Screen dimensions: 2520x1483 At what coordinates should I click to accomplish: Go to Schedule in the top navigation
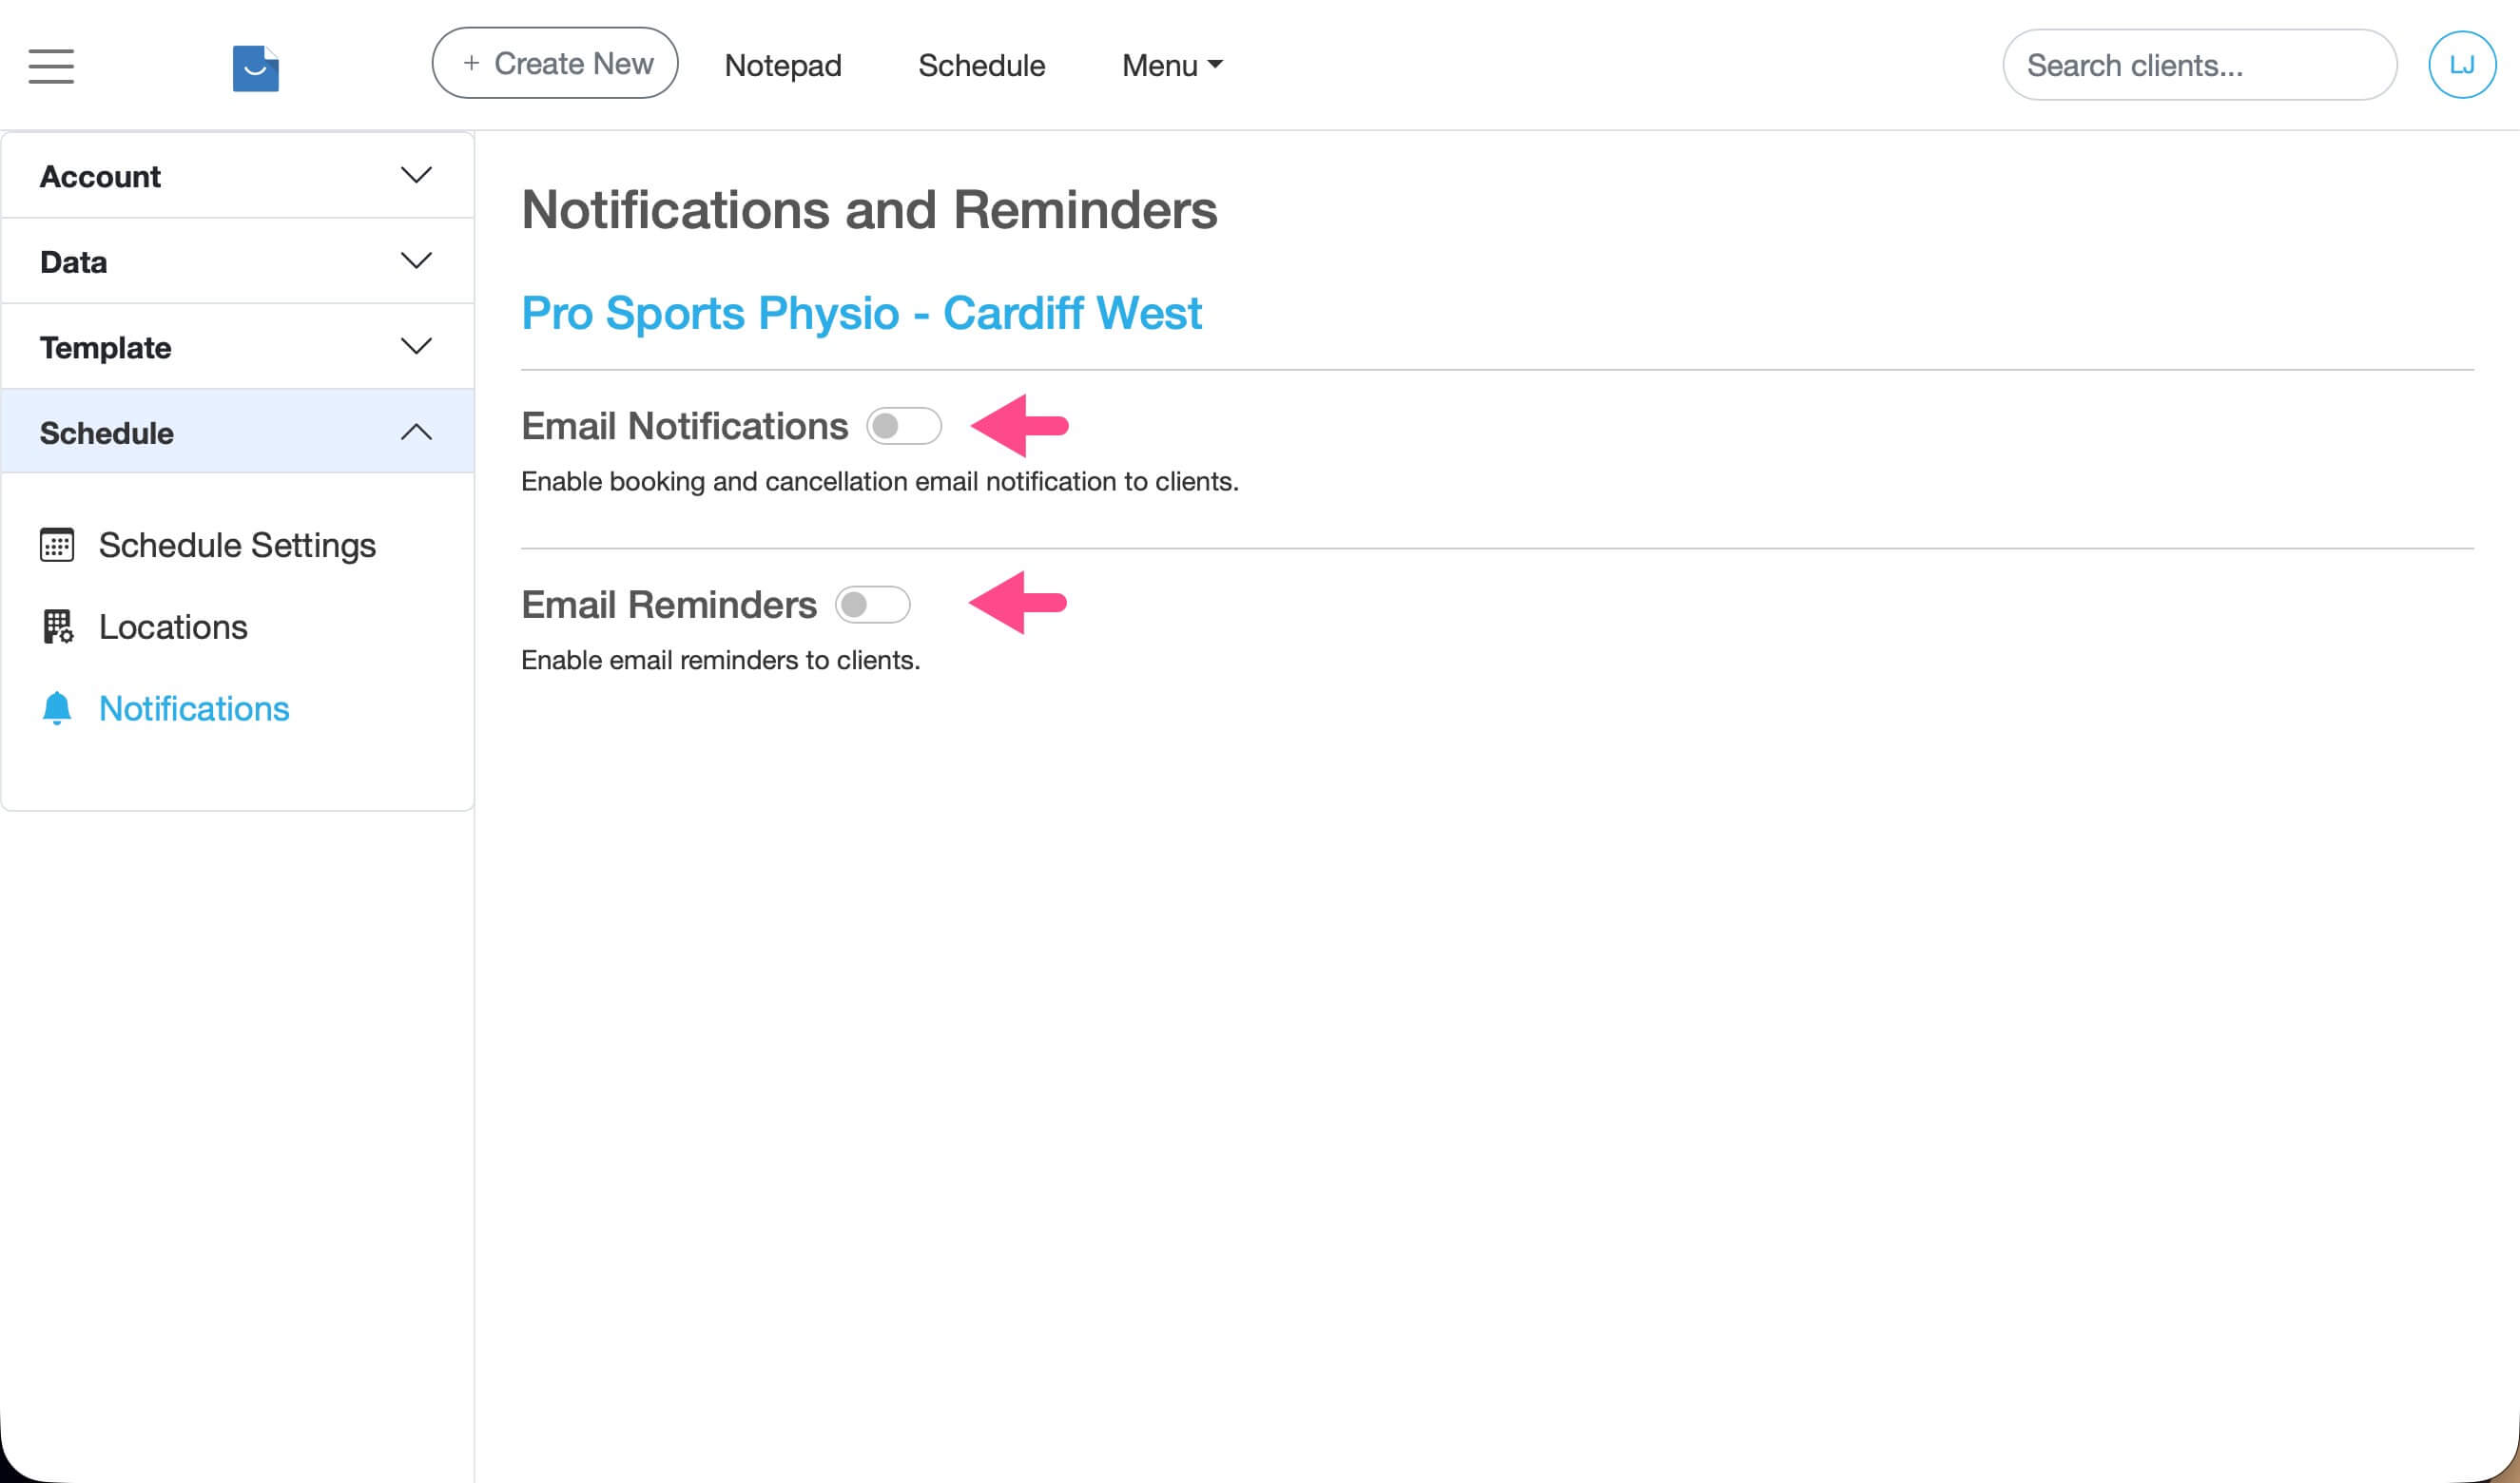981,65
